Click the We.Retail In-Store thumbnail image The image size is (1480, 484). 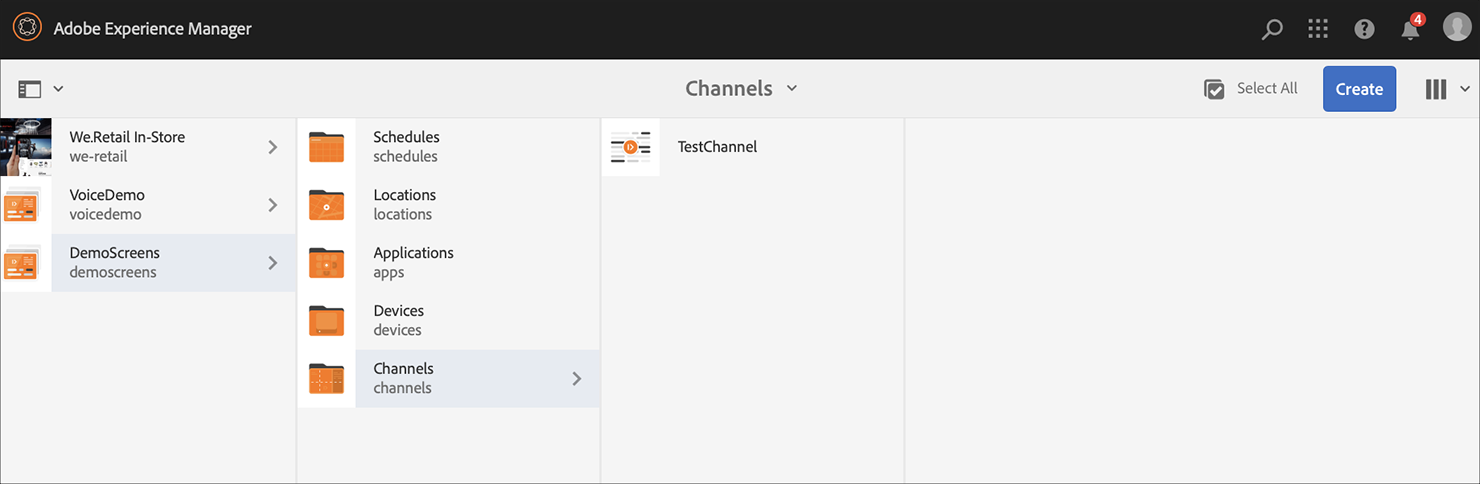26,147
